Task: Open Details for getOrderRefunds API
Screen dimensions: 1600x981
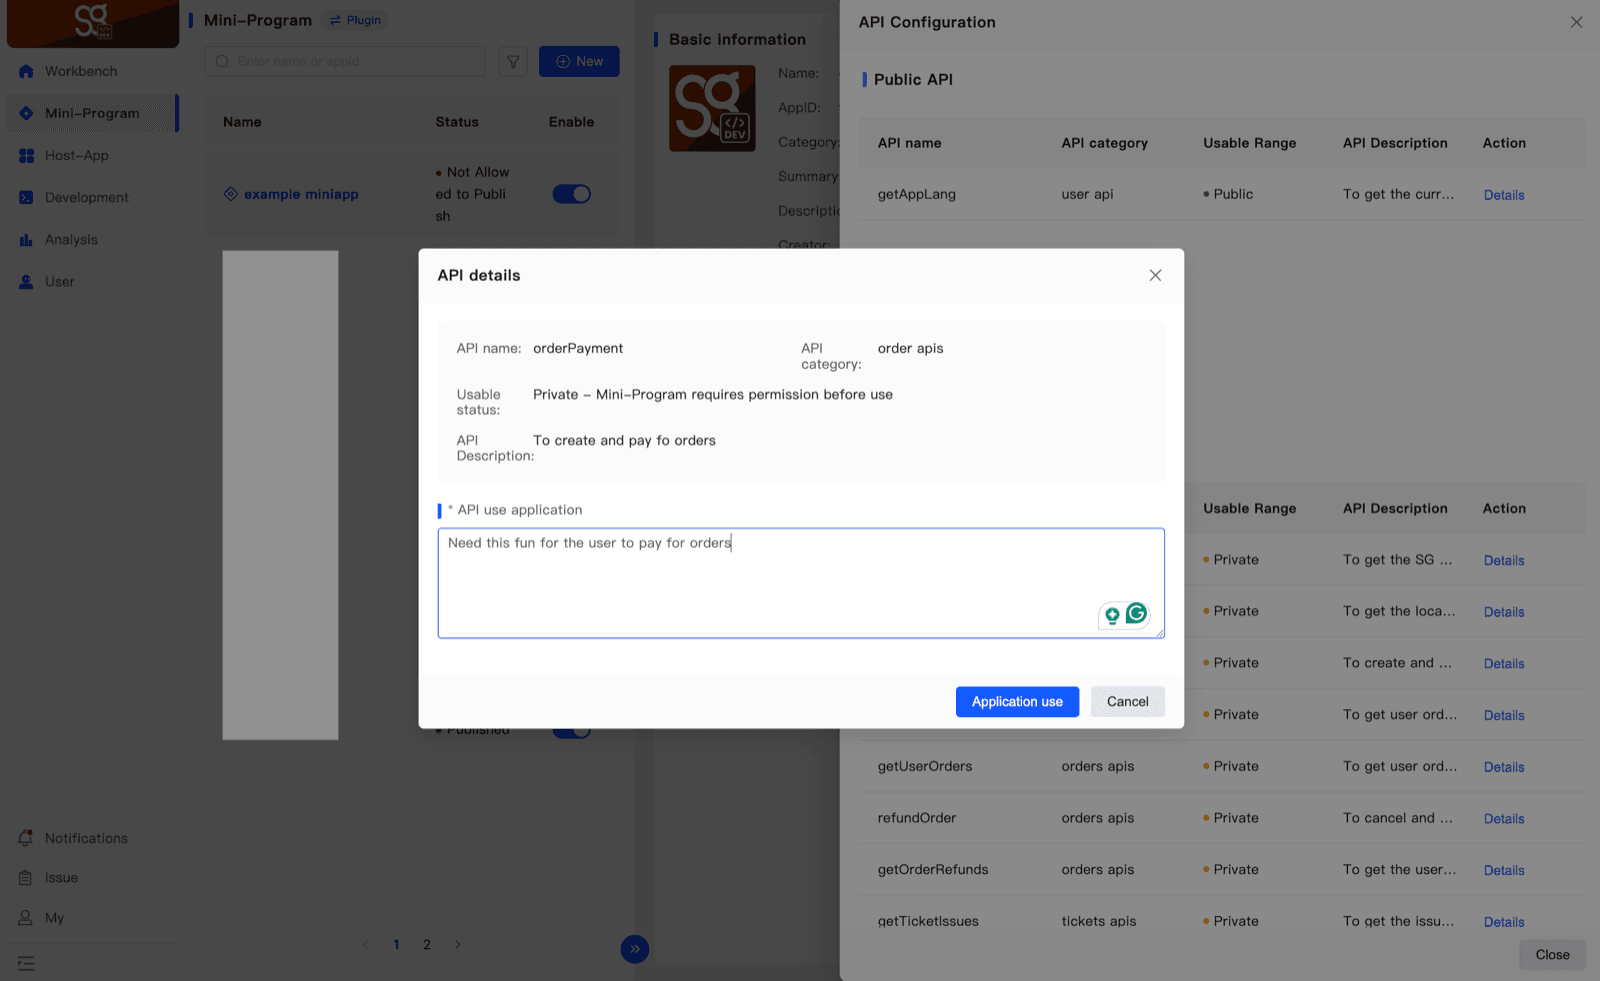Action: click(1504, 870)
